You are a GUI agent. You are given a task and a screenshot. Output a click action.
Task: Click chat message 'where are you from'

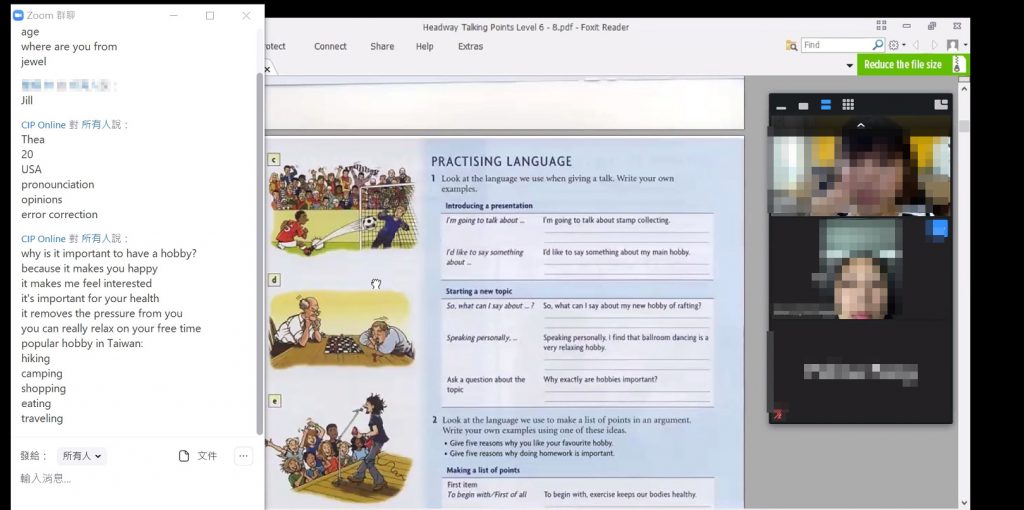coord(69,46)
